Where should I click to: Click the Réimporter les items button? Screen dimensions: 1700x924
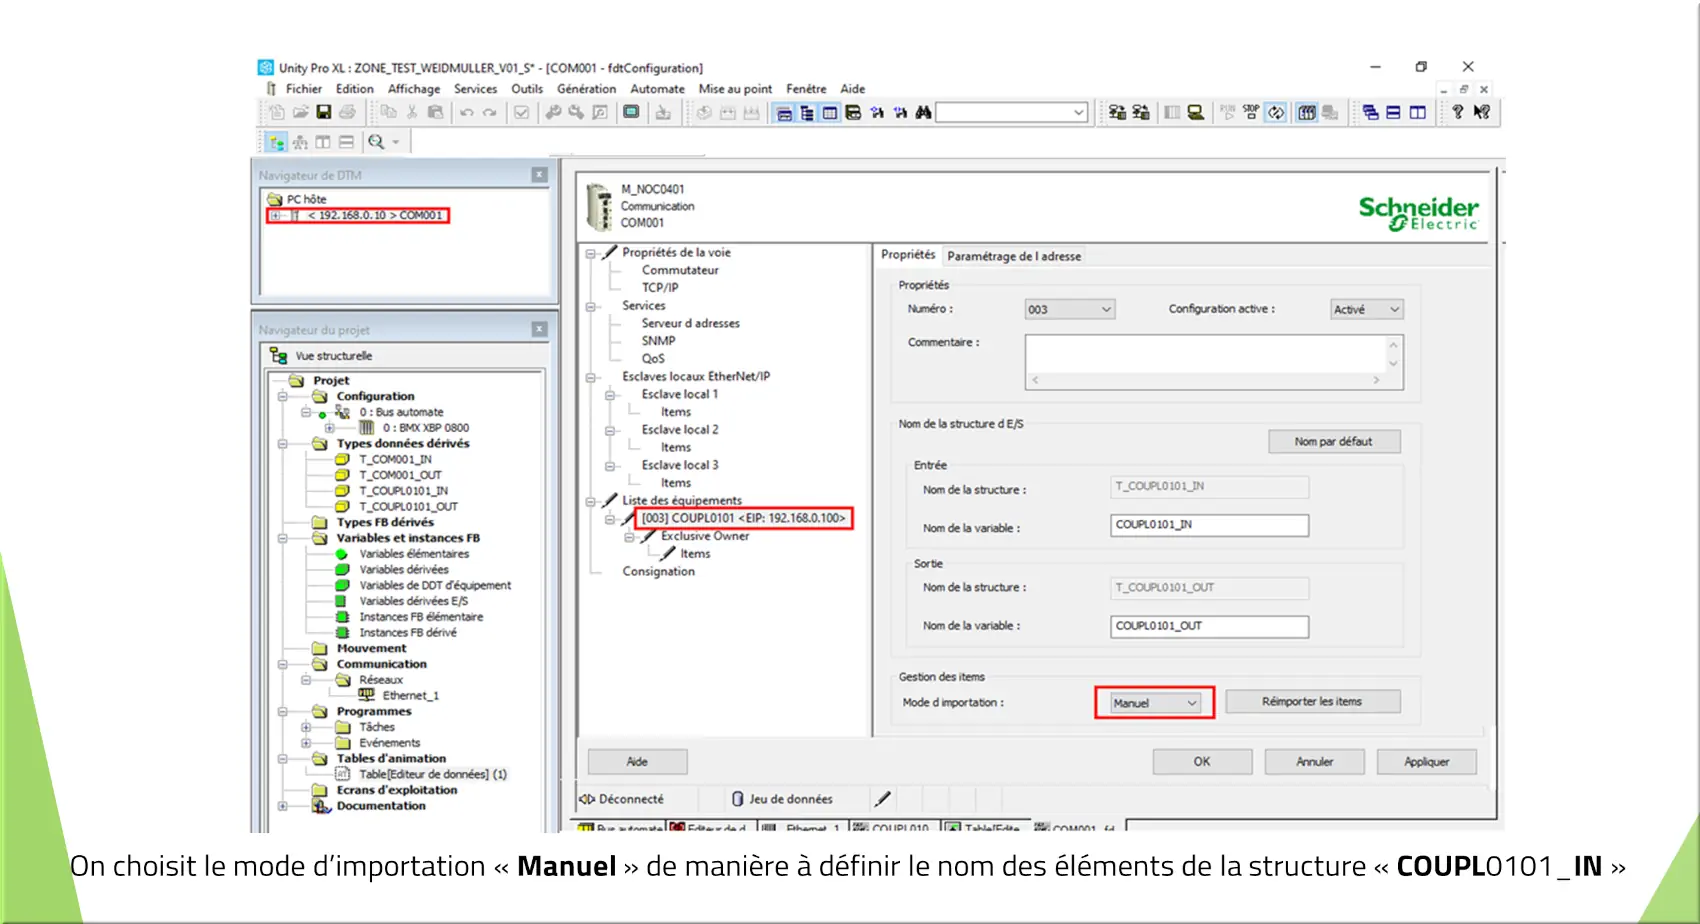(1312, 702)
